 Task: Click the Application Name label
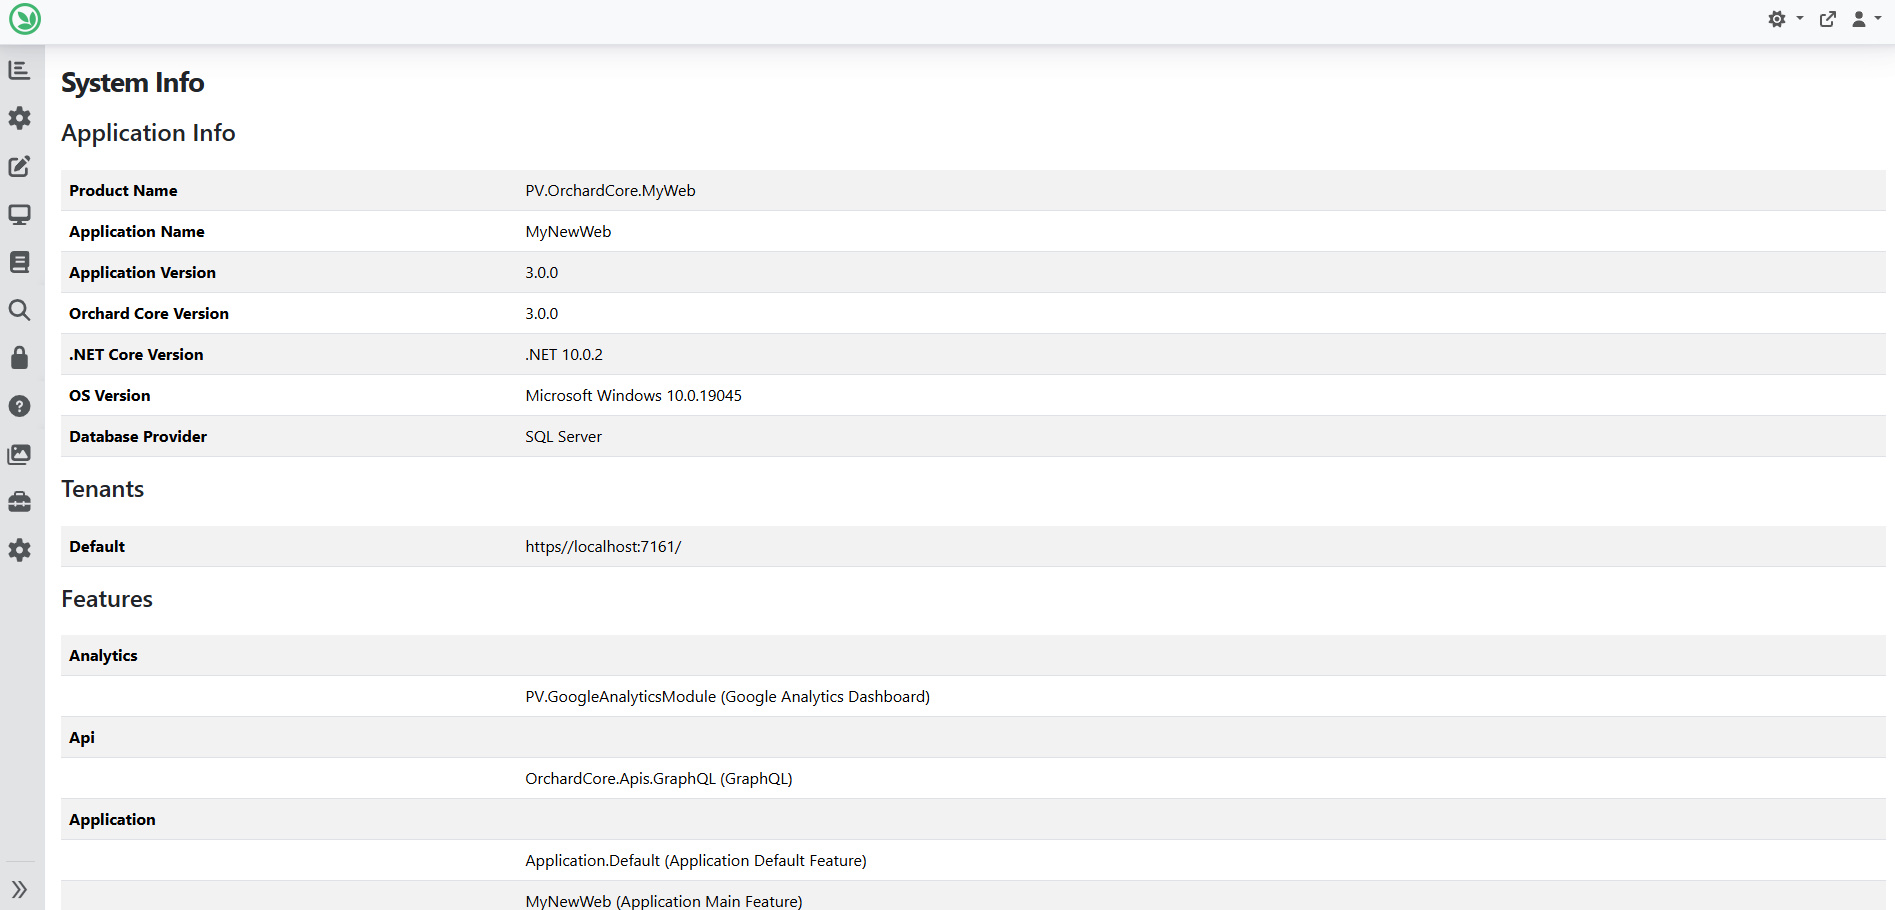point(137,232)
